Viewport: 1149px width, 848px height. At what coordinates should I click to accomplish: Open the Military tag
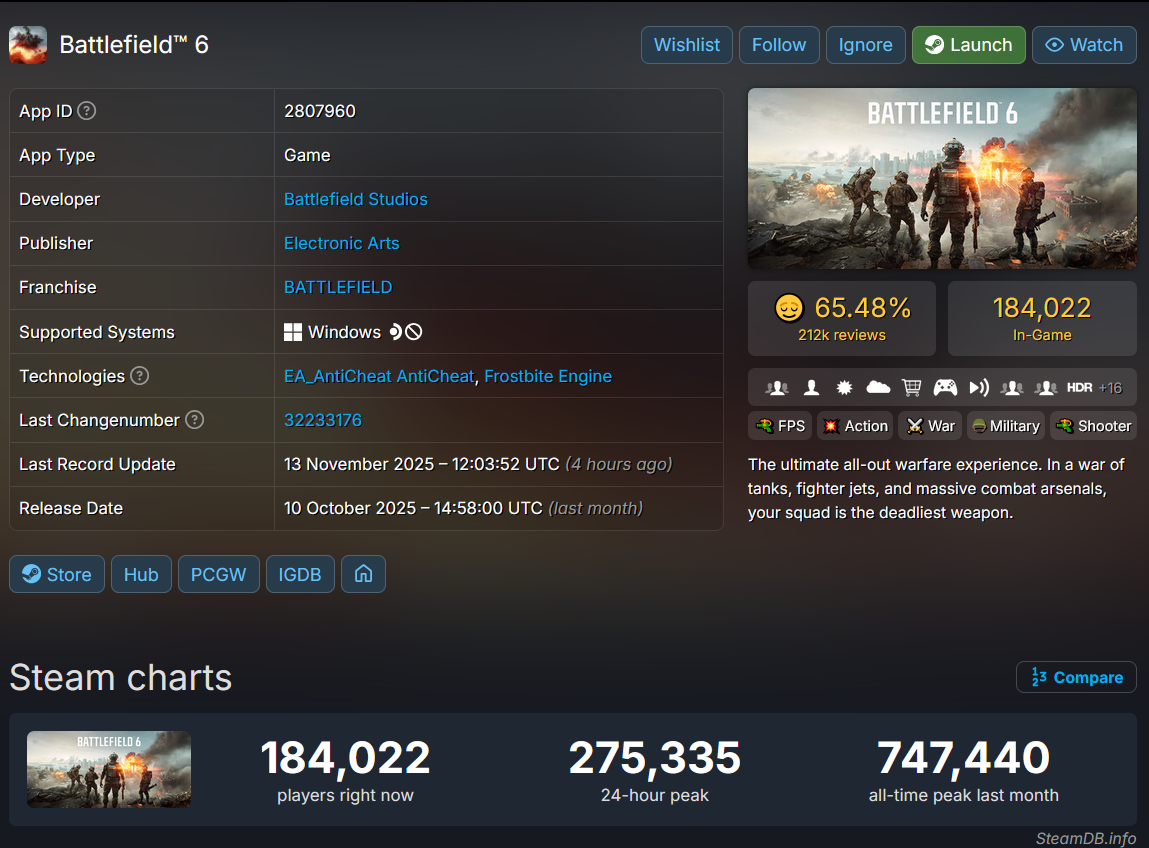click(x=1004, y=426)
